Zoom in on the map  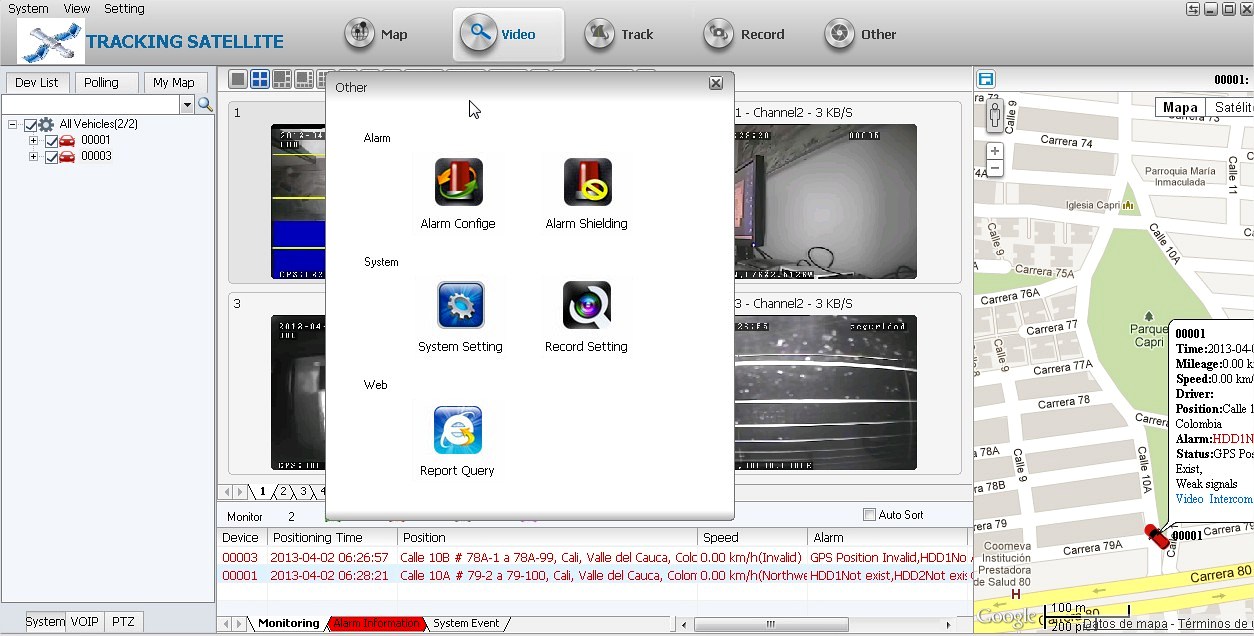pos(994,151)
